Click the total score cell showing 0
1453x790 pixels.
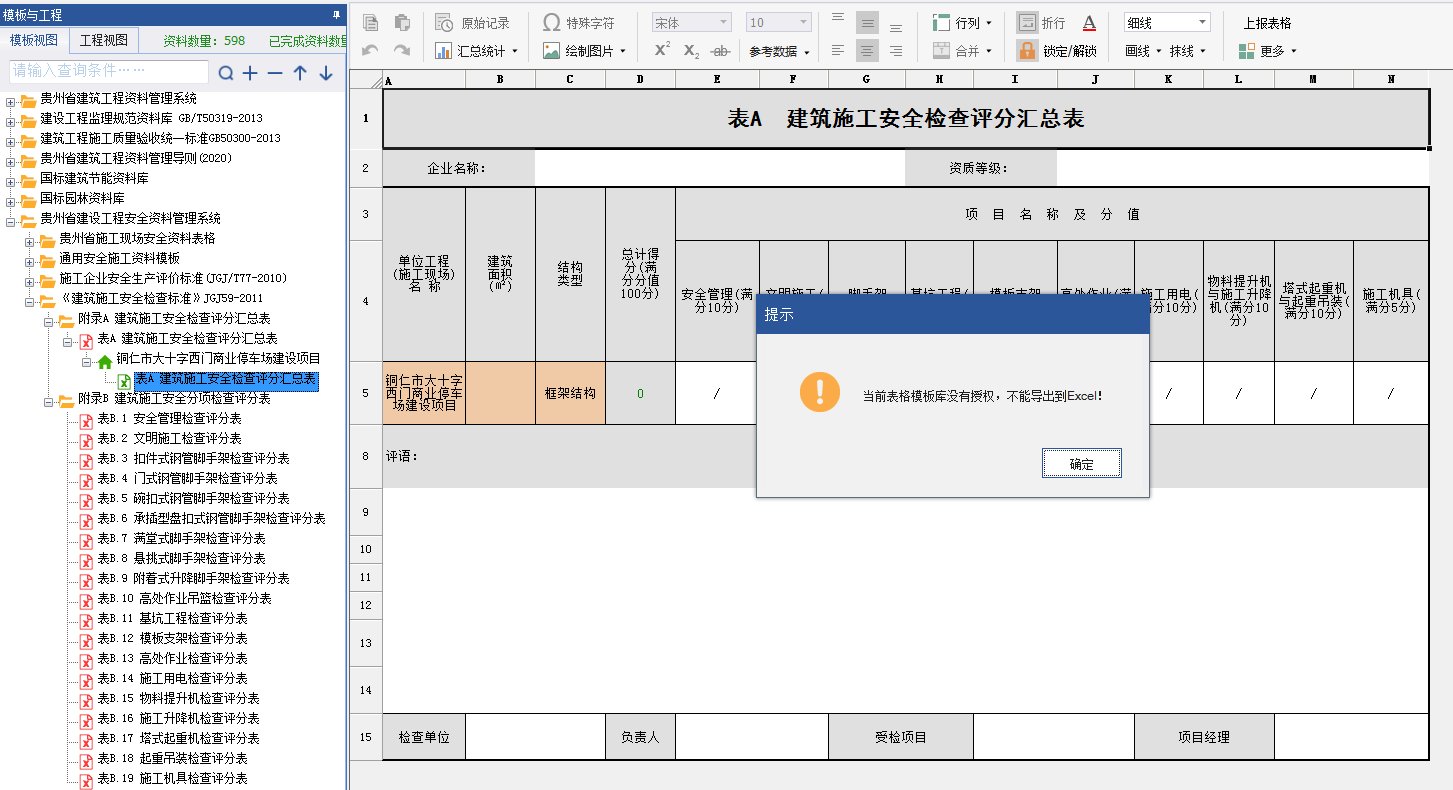(640, 393)
